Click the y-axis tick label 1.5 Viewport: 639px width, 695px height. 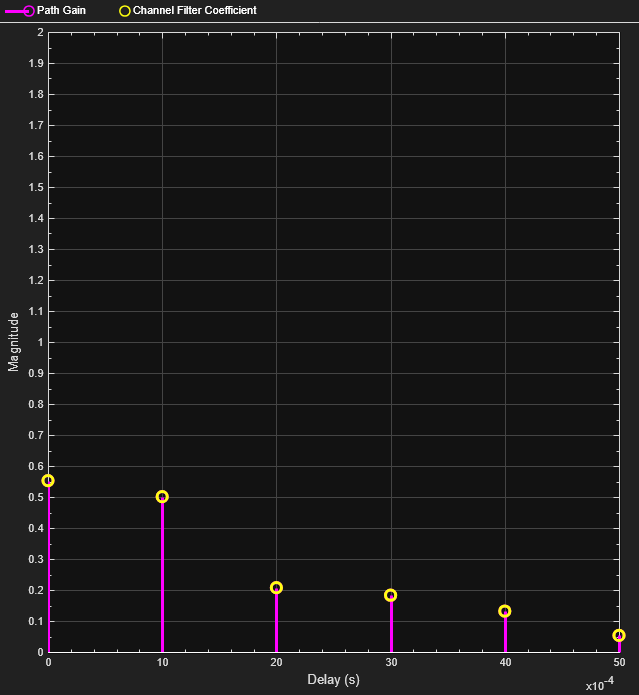(36, 187)
